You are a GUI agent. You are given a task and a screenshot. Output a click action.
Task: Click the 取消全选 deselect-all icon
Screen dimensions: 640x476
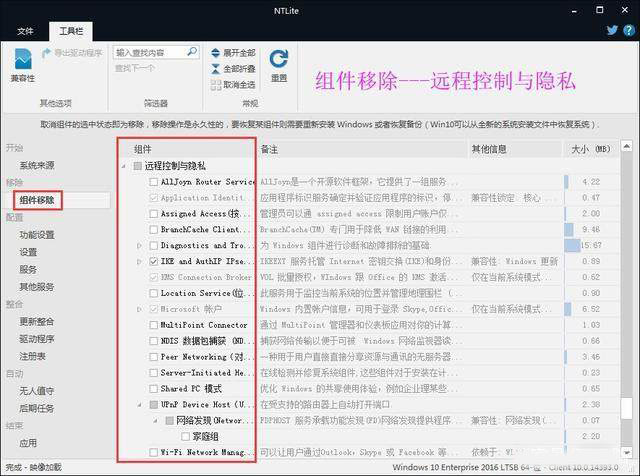pyautogui.click(x=216, y=85)
